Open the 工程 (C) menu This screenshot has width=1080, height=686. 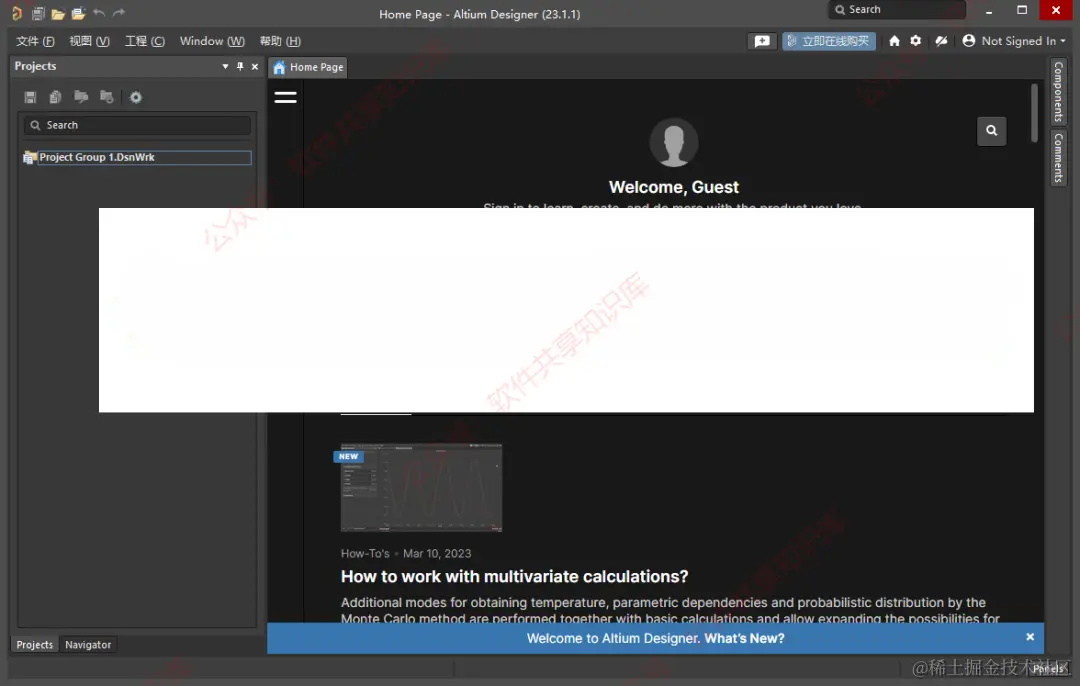(145, 41)
